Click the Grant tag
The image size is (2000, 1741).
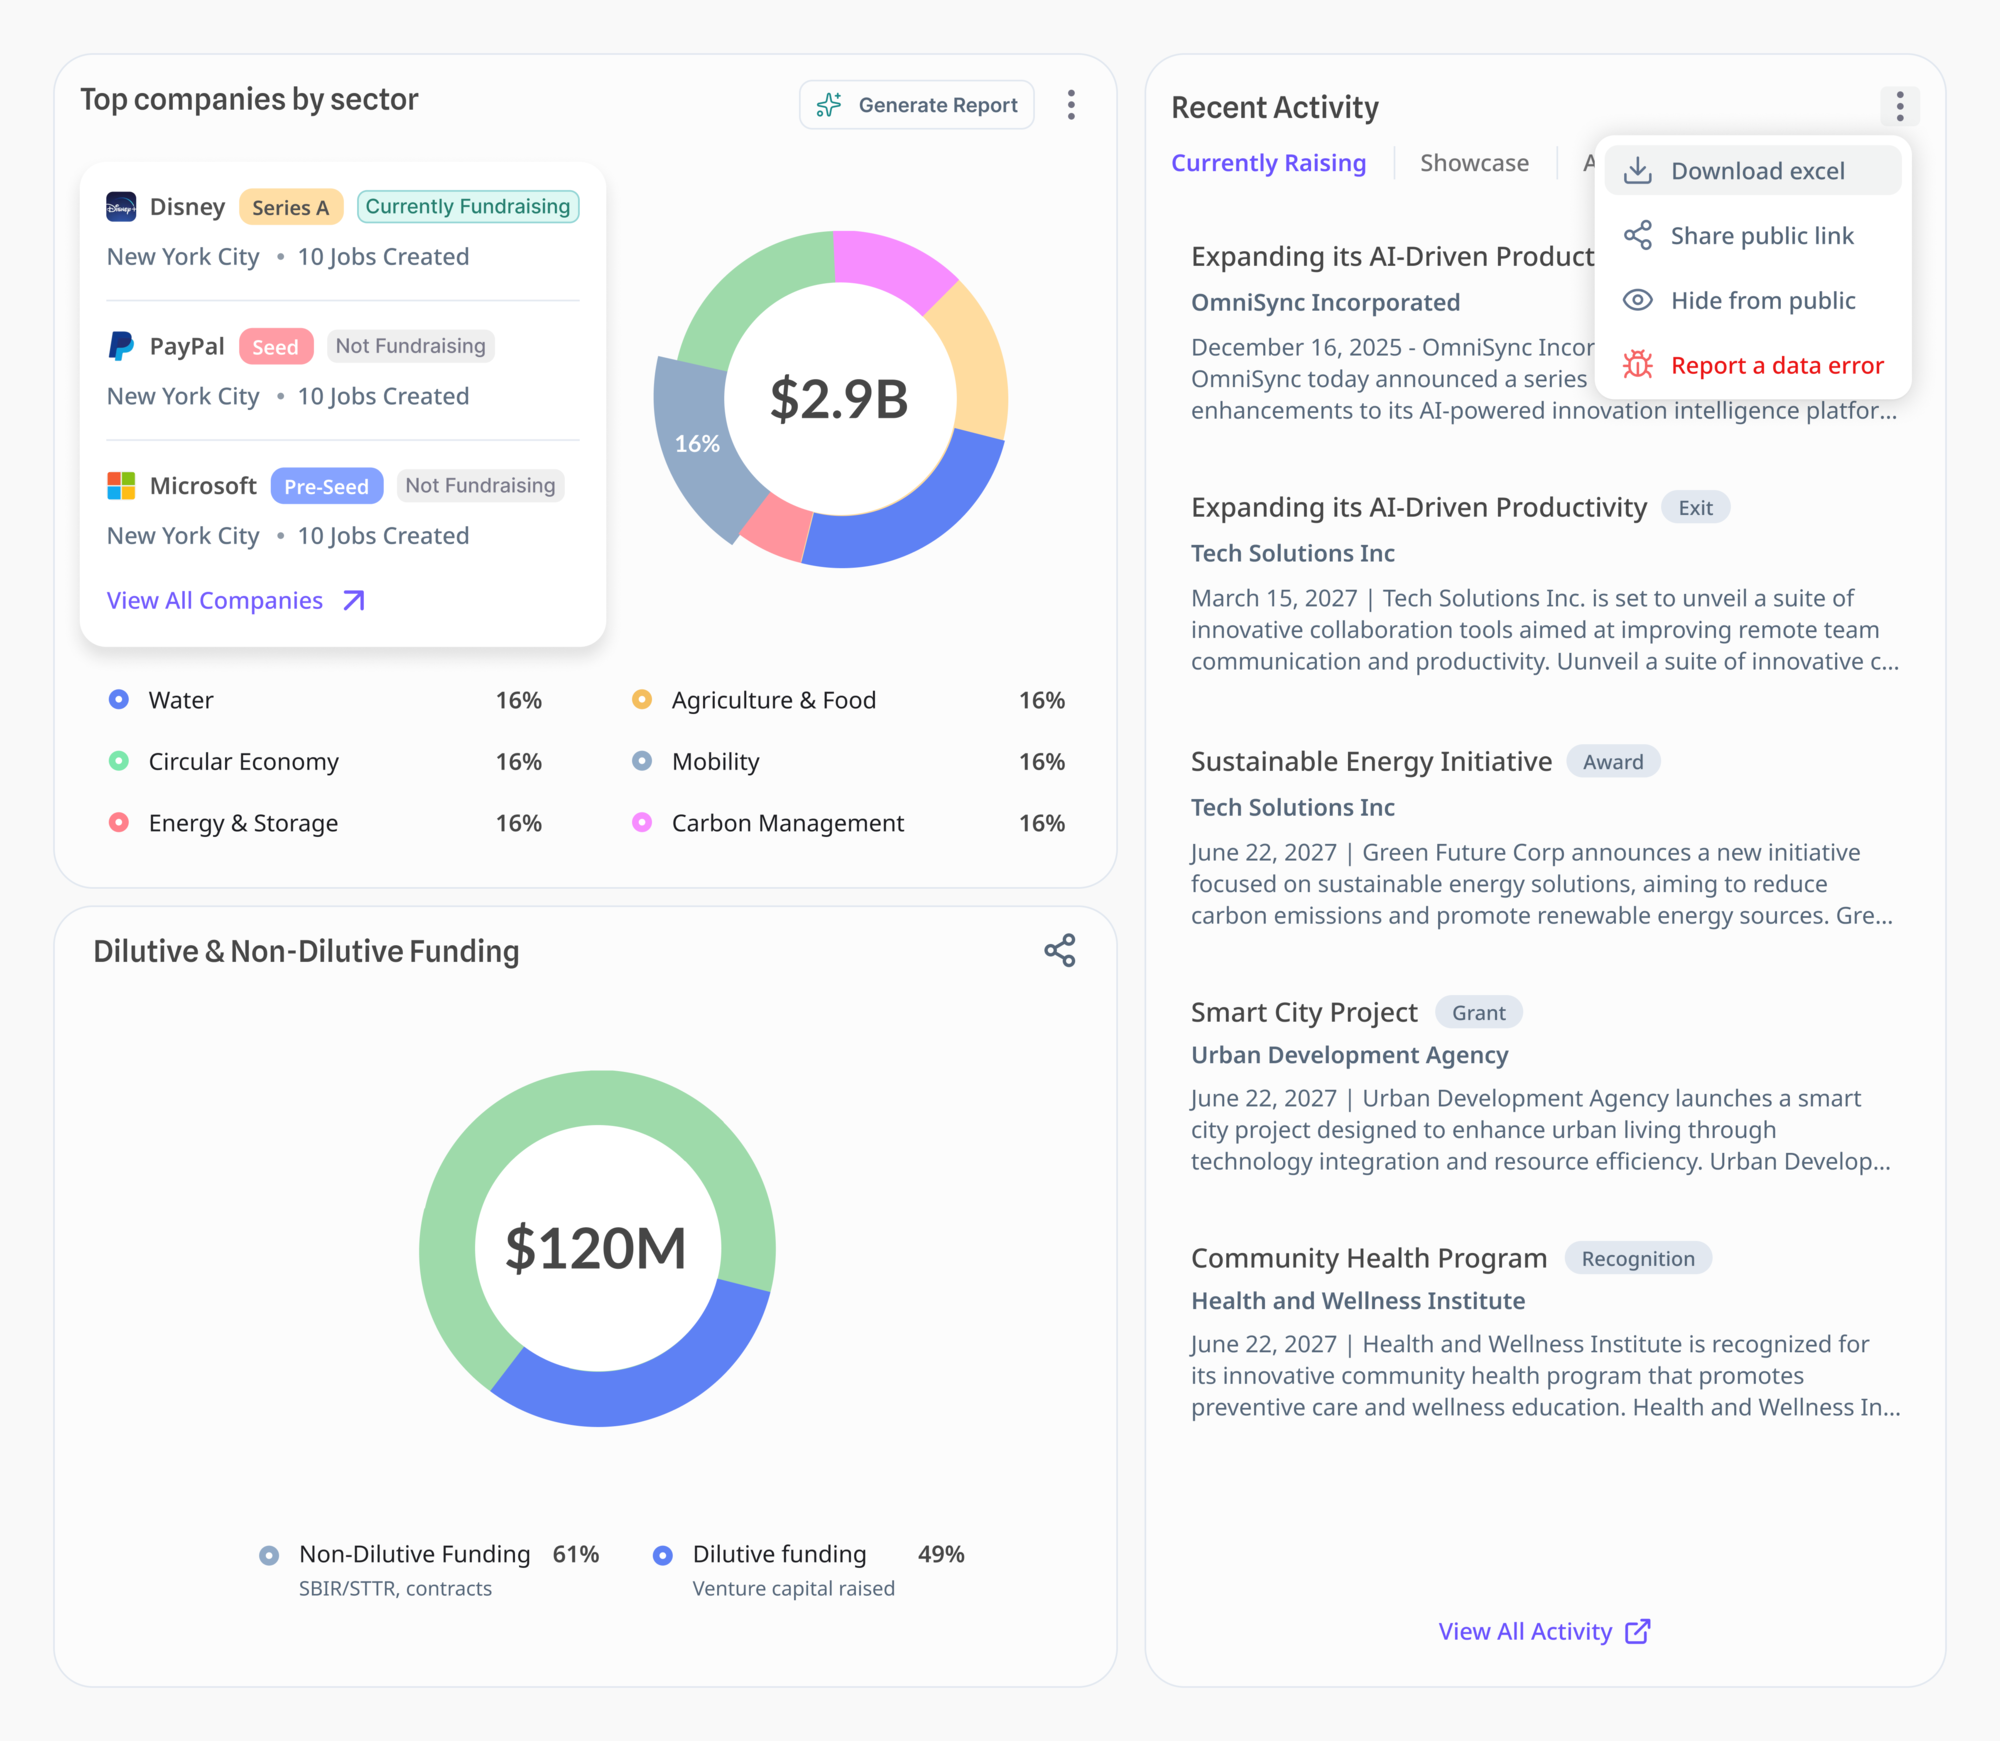pyautogui.click(x=1478, y=1013)
